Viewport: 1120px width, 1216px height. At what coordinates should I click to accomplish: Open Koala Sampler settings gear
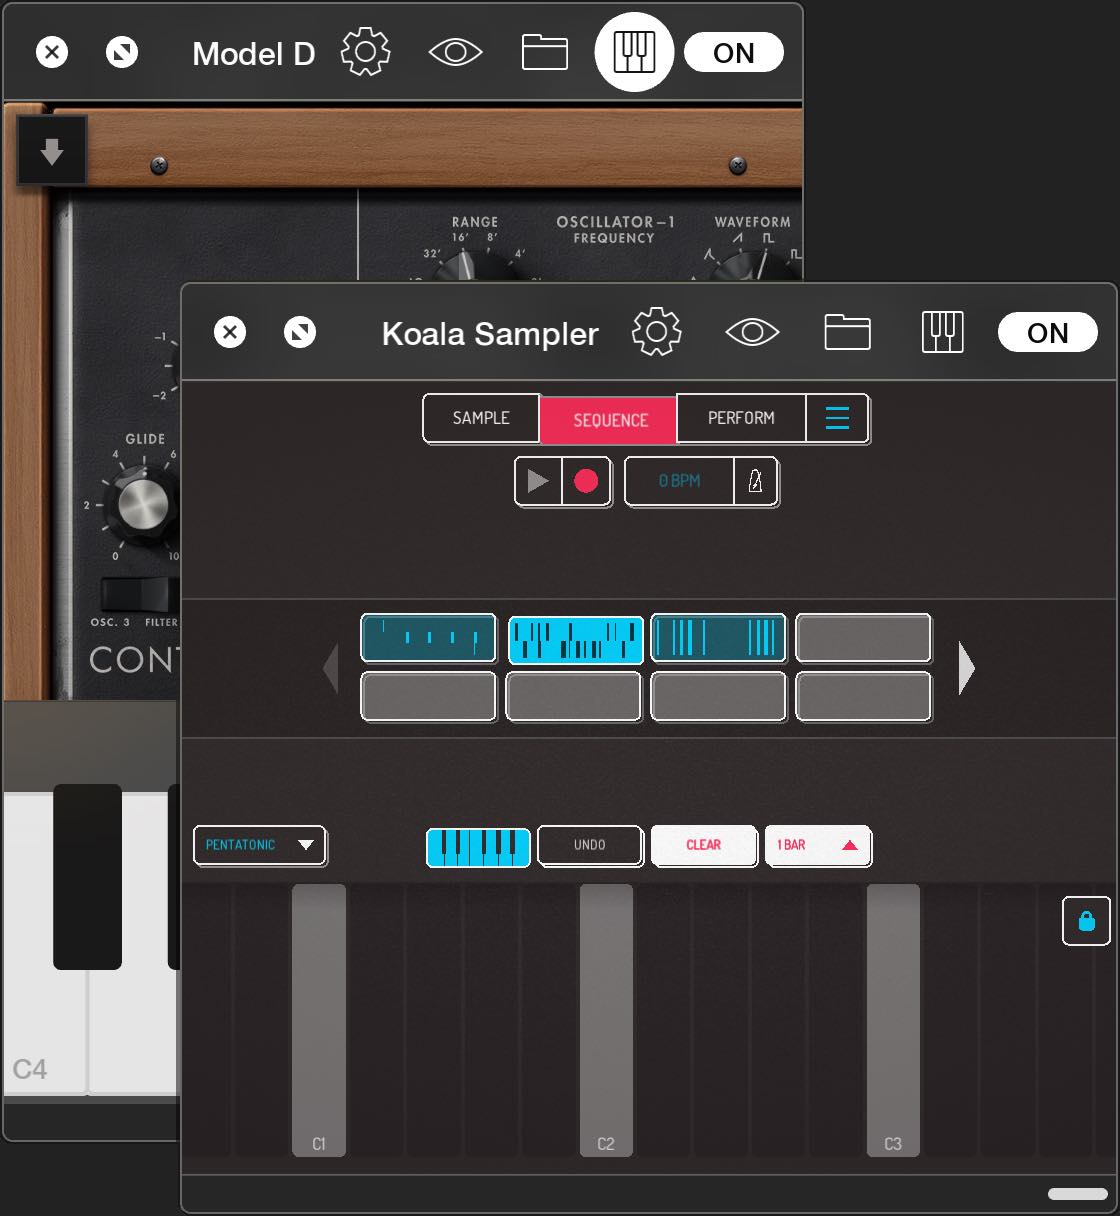[x=656, y=332]
